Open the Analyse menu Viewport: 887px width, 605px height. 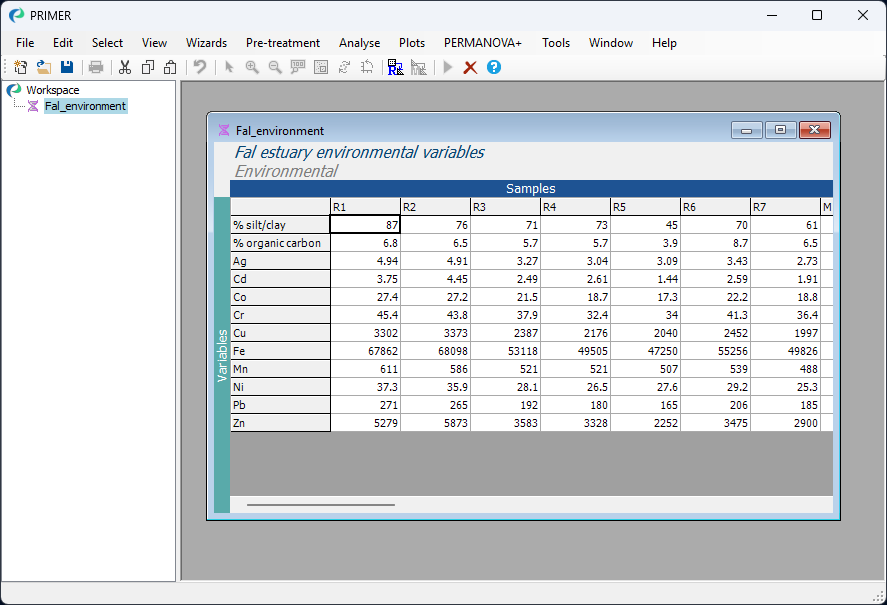click(x=359, y=43)
